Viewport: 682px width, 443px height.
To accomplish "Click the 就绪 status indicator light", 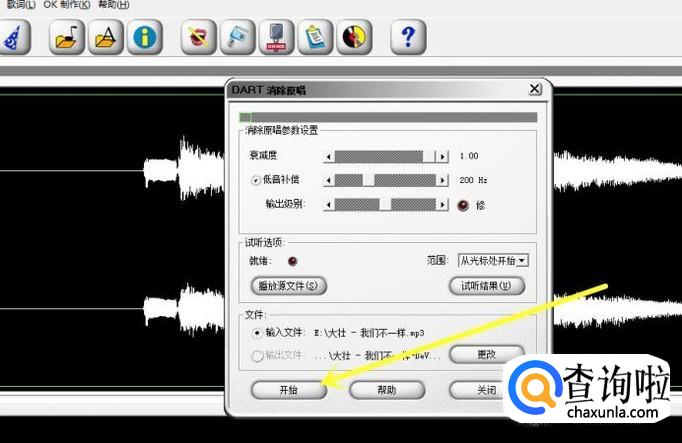I will coord(293,261).
